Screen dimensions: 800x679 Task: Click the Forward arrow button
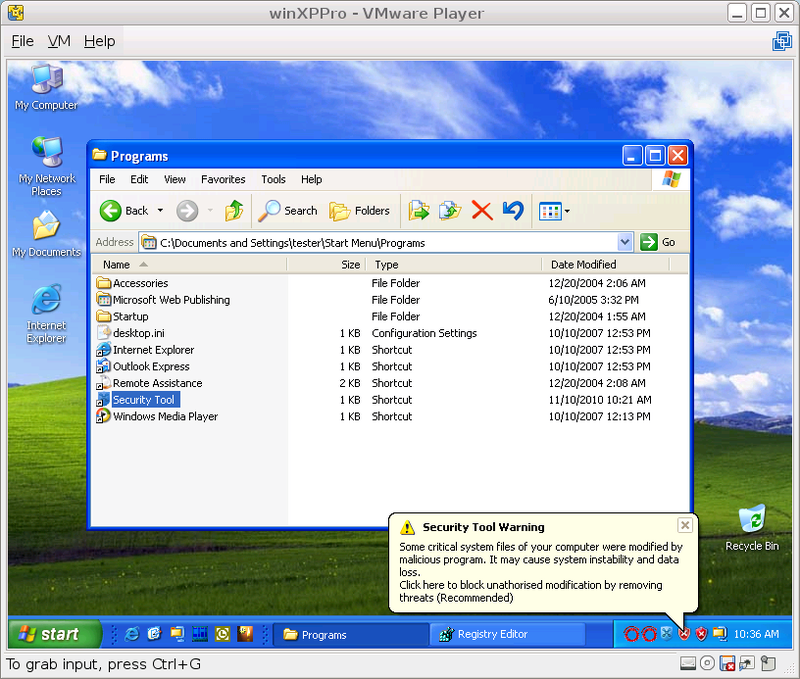click(187, 211)
